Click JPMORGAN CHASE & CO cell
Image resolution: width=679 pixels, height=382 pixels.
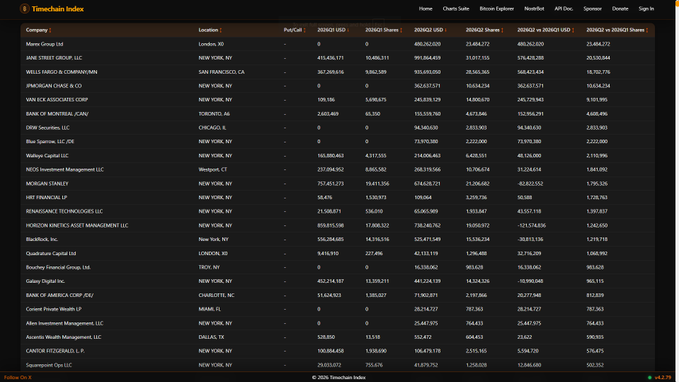click(54, 86)
